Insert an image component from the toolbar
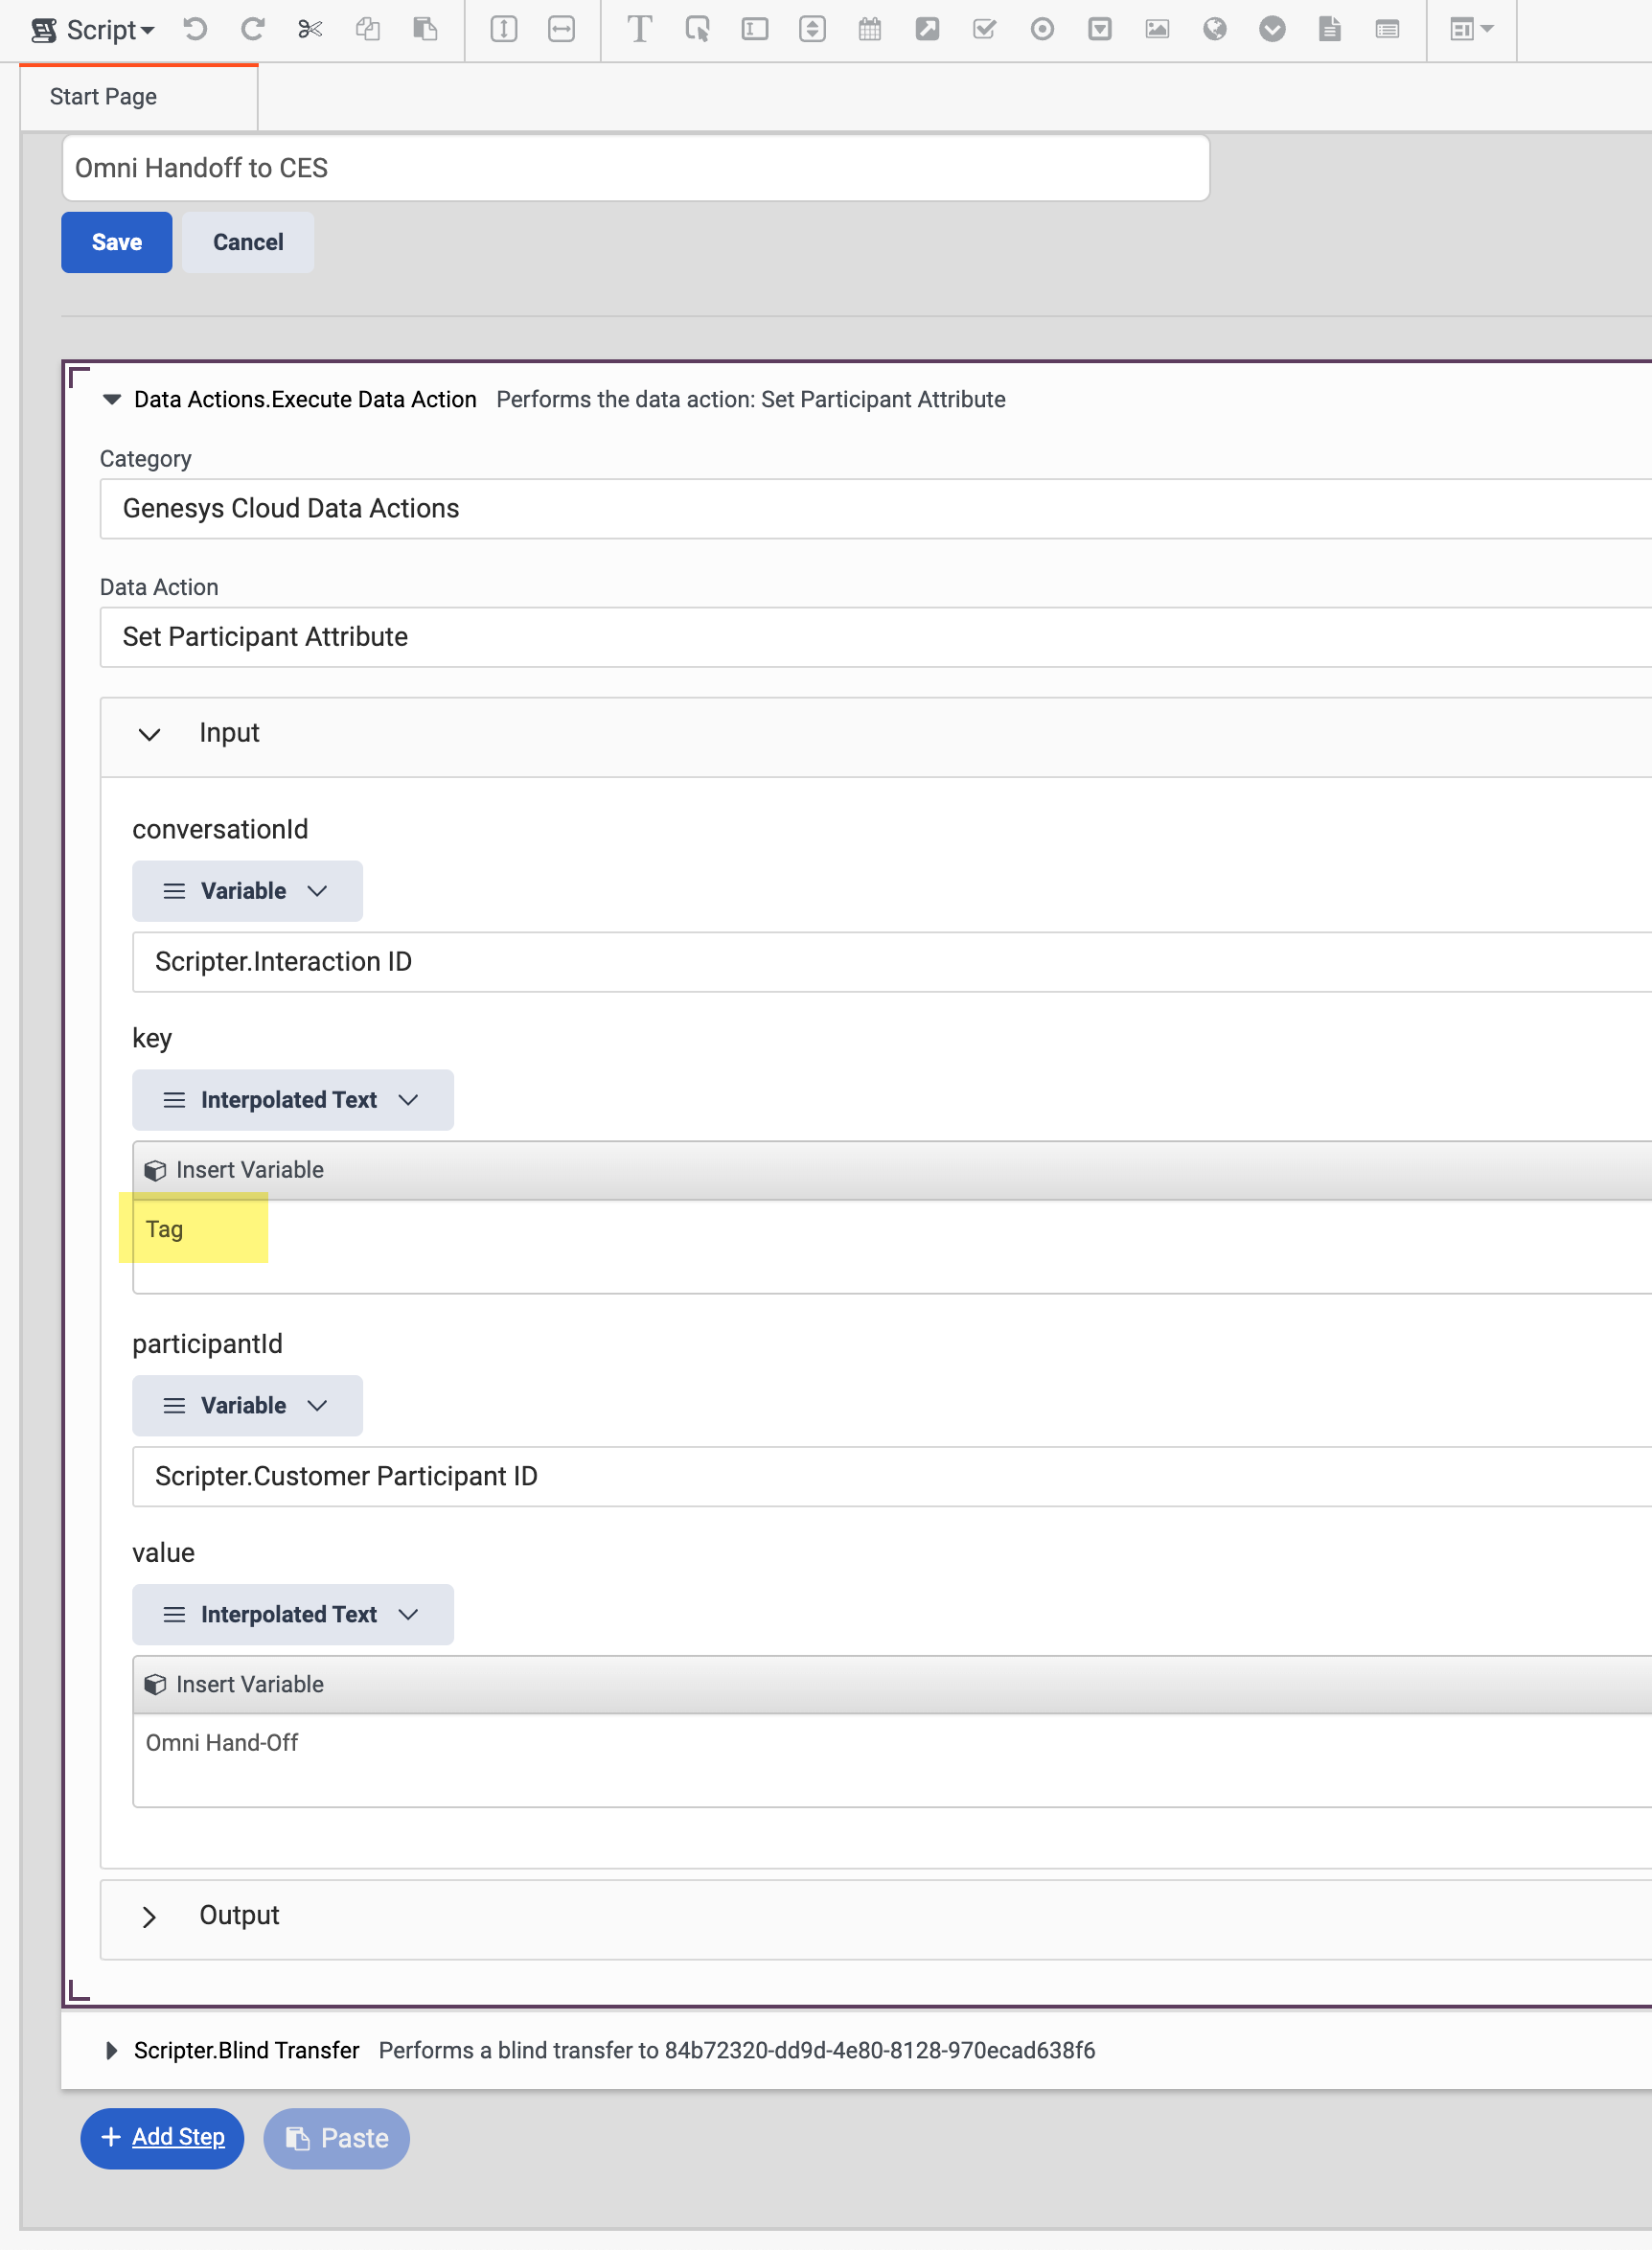The image size is (1652, 2250). point(1157,29)
